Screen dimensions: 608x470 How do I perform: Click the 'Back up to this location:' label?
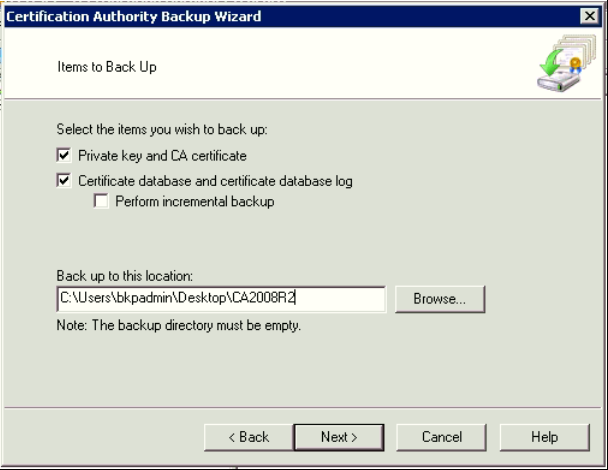125,276
